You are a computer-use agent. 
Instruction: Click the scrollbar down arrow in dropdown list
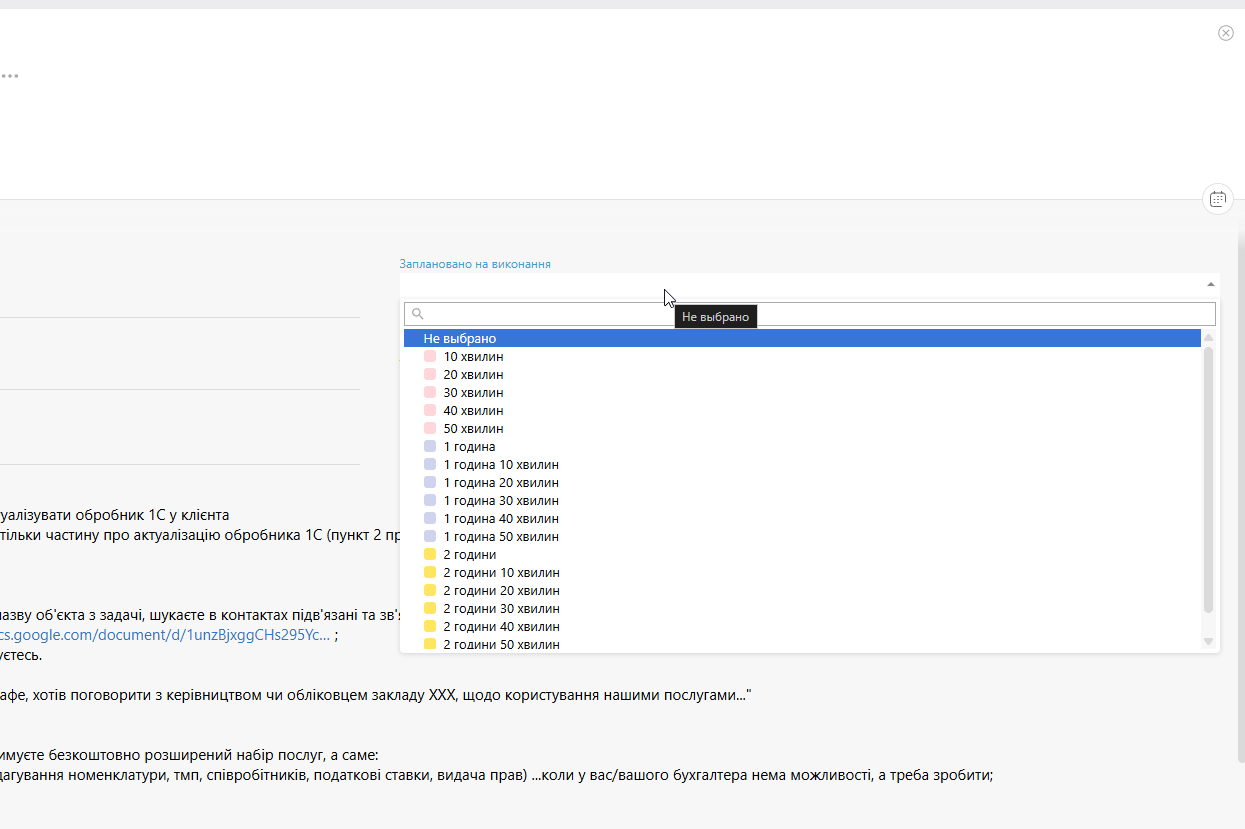[1208, 641]
